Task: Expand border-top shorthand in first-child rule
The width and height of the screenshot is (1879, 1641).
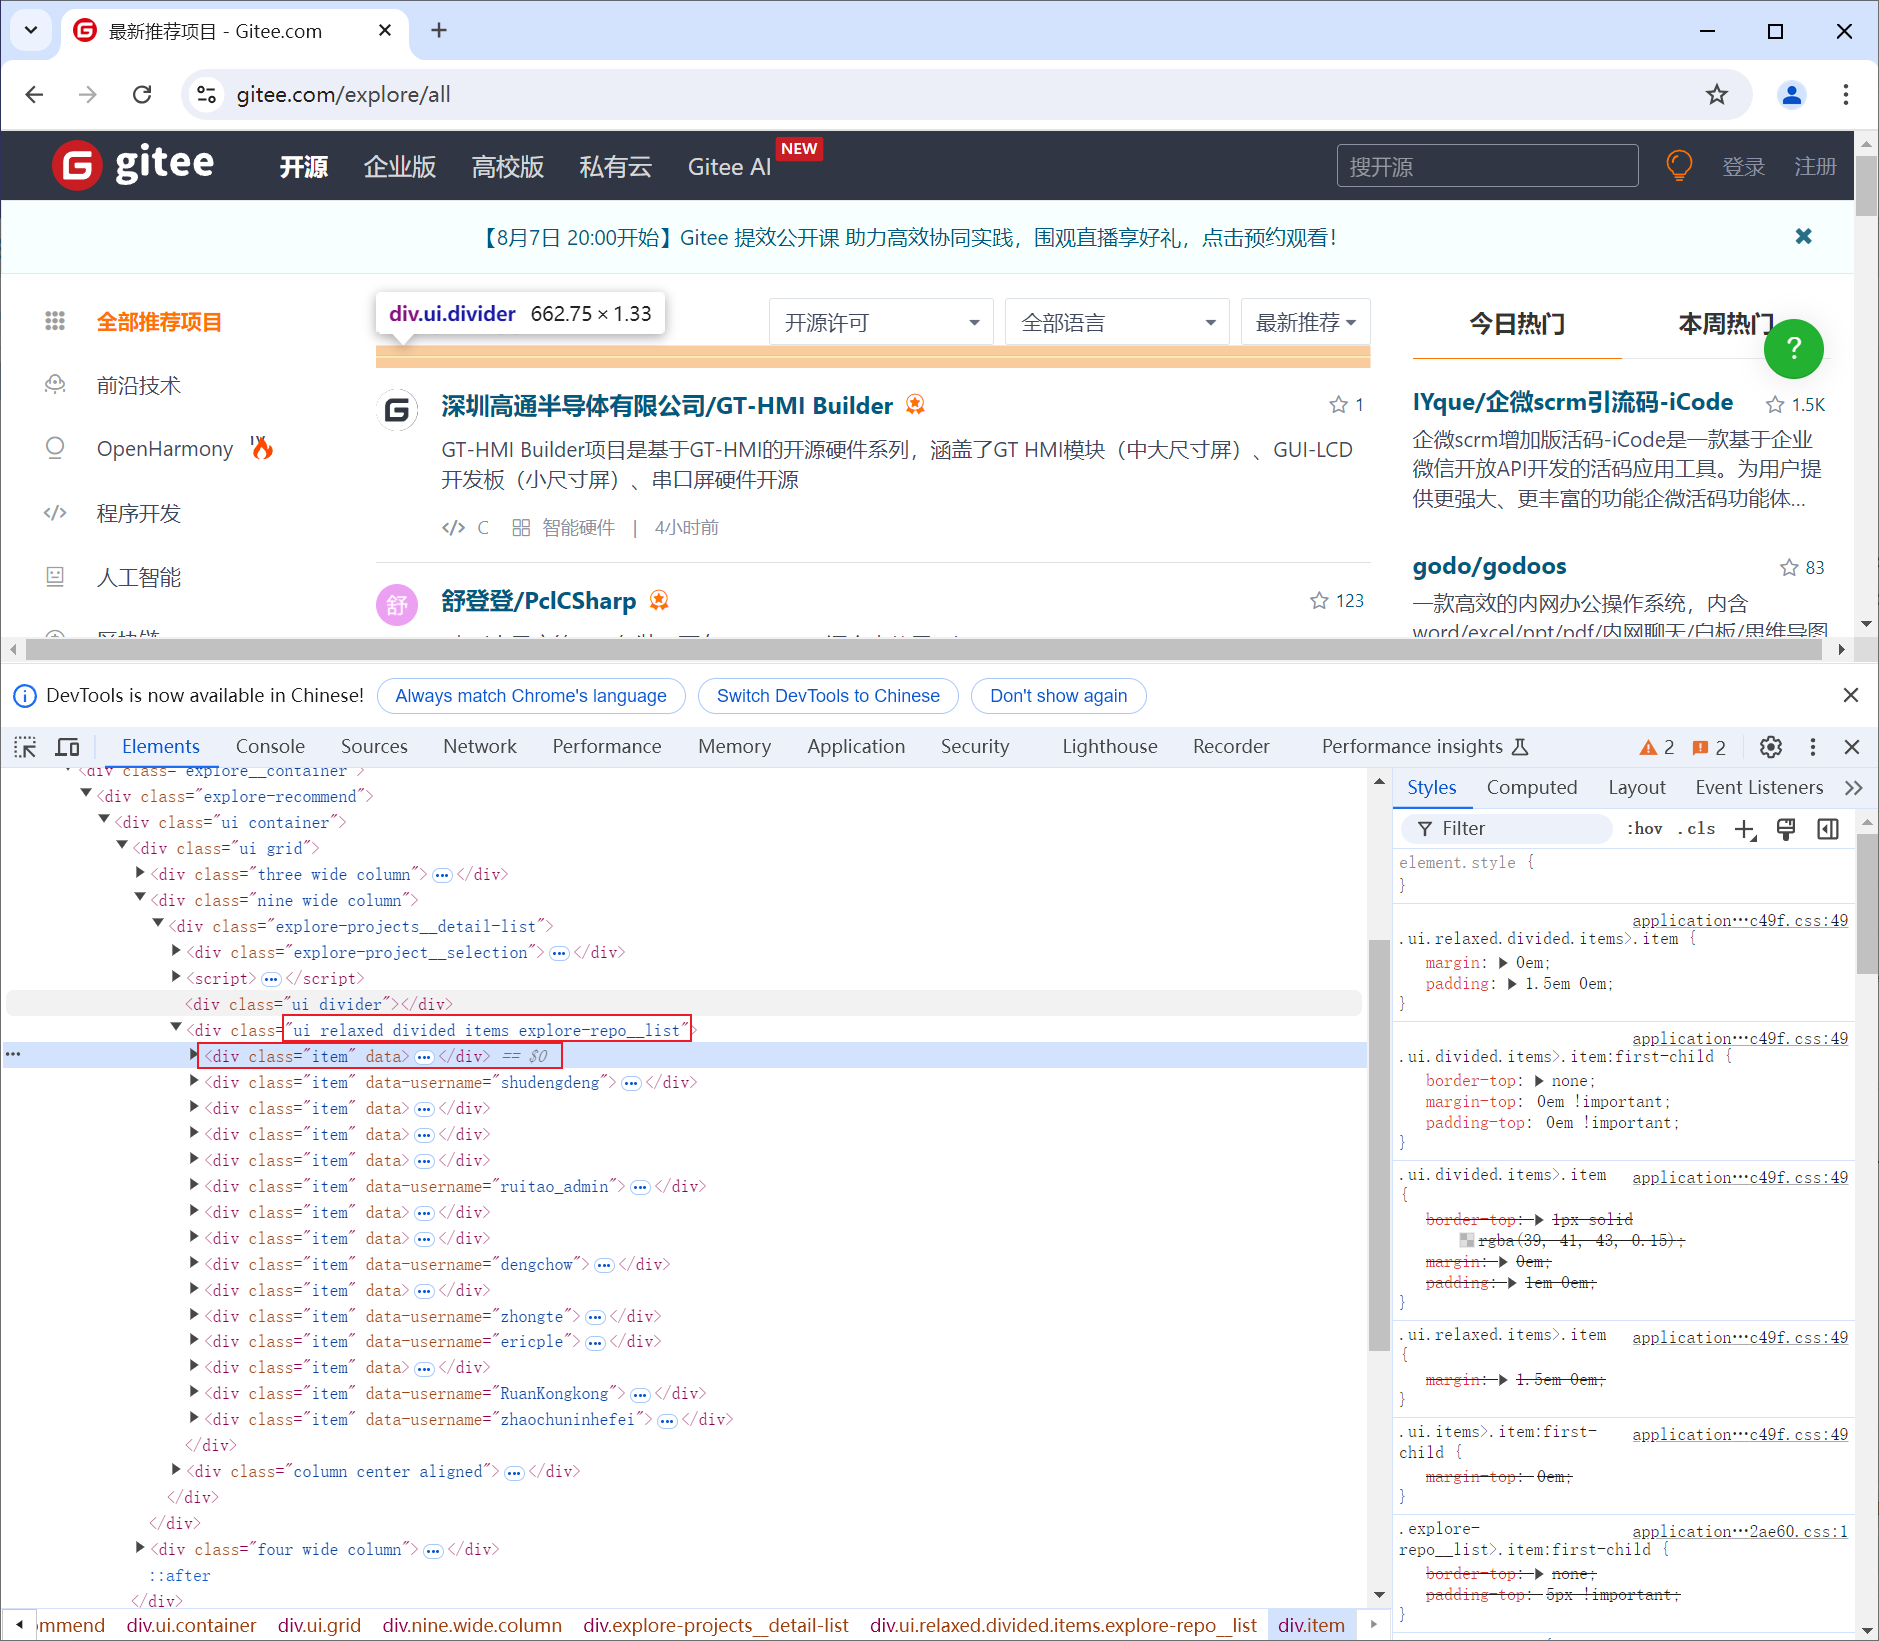Action: pyautogui.click(x=1540, y=1081)
